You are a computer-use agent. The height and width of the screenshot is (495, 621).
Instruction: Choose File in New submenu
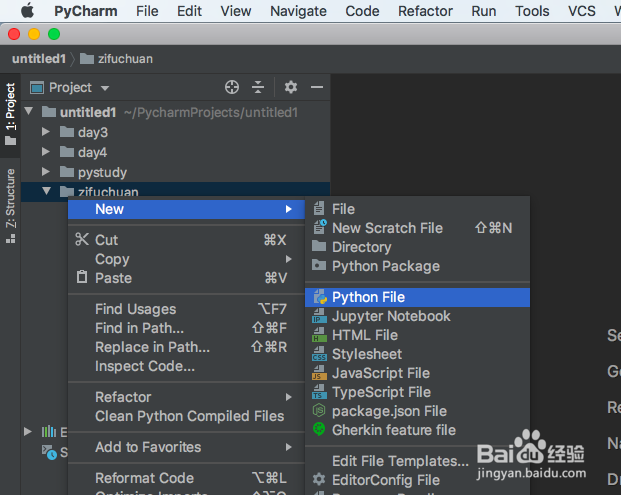(417, 209)
